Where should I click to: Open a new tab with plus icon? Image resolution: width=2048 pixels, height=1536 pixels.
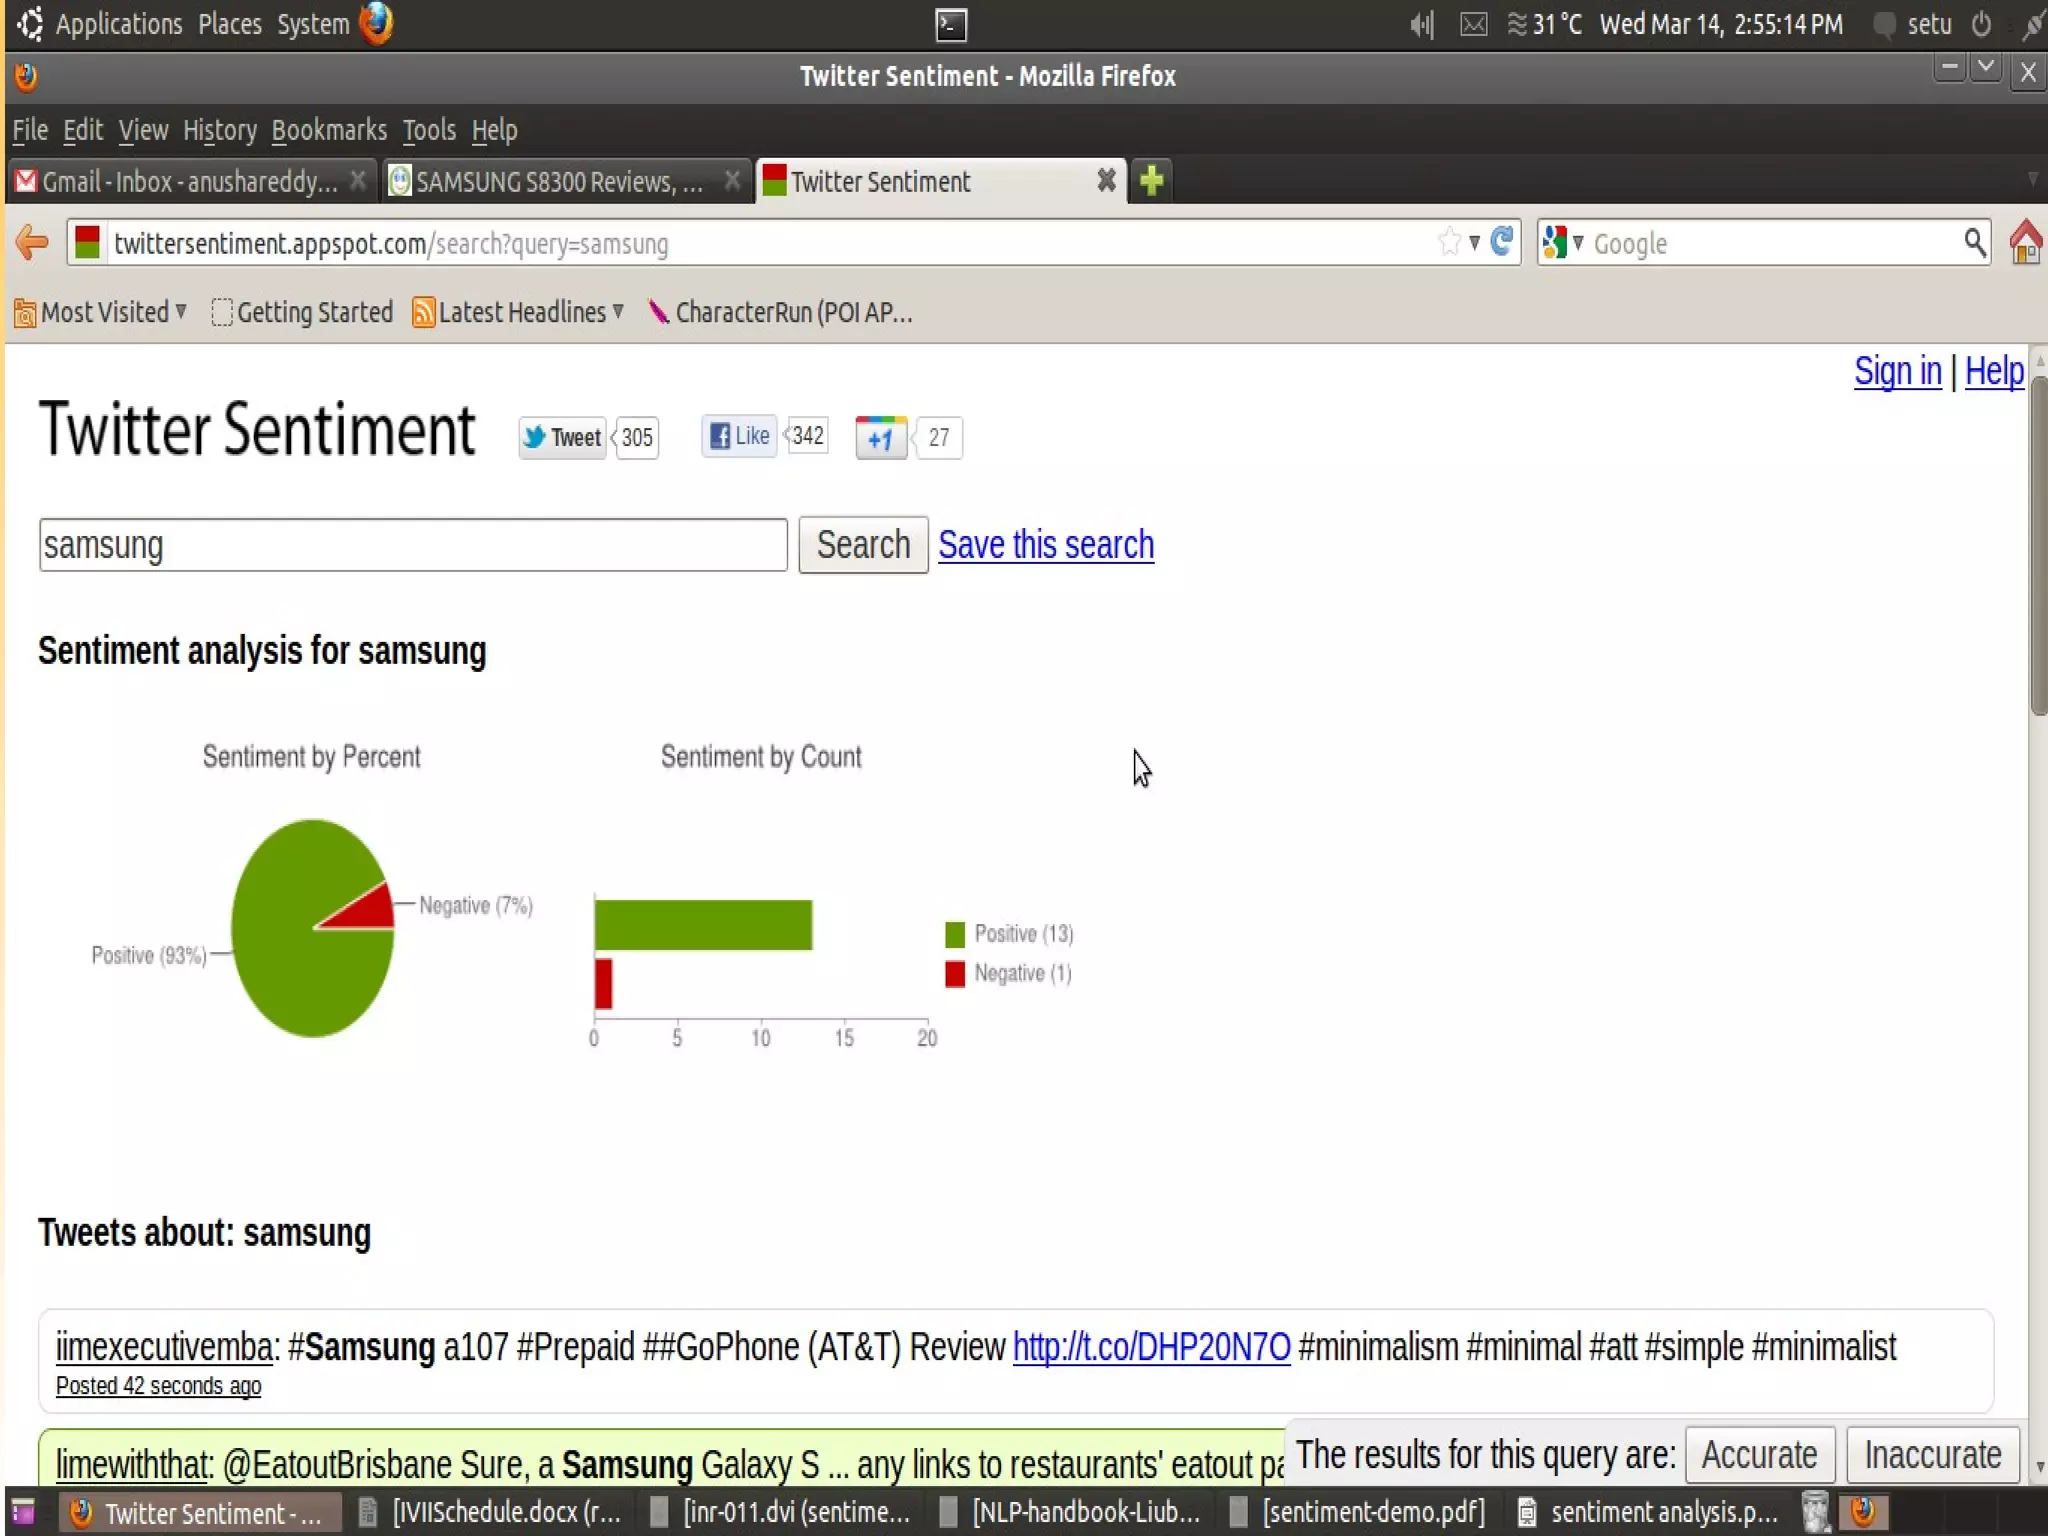pos(1151,181)
